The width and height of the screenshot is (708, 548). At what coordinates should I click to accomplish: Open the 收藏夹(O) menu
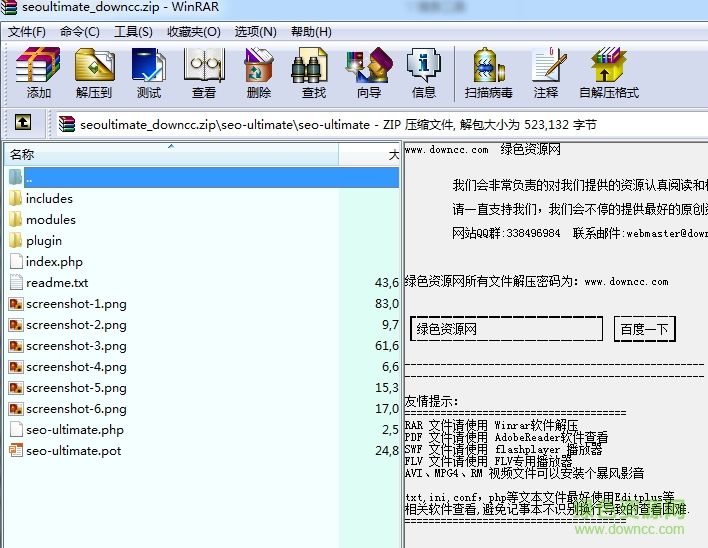pos(194,32)
